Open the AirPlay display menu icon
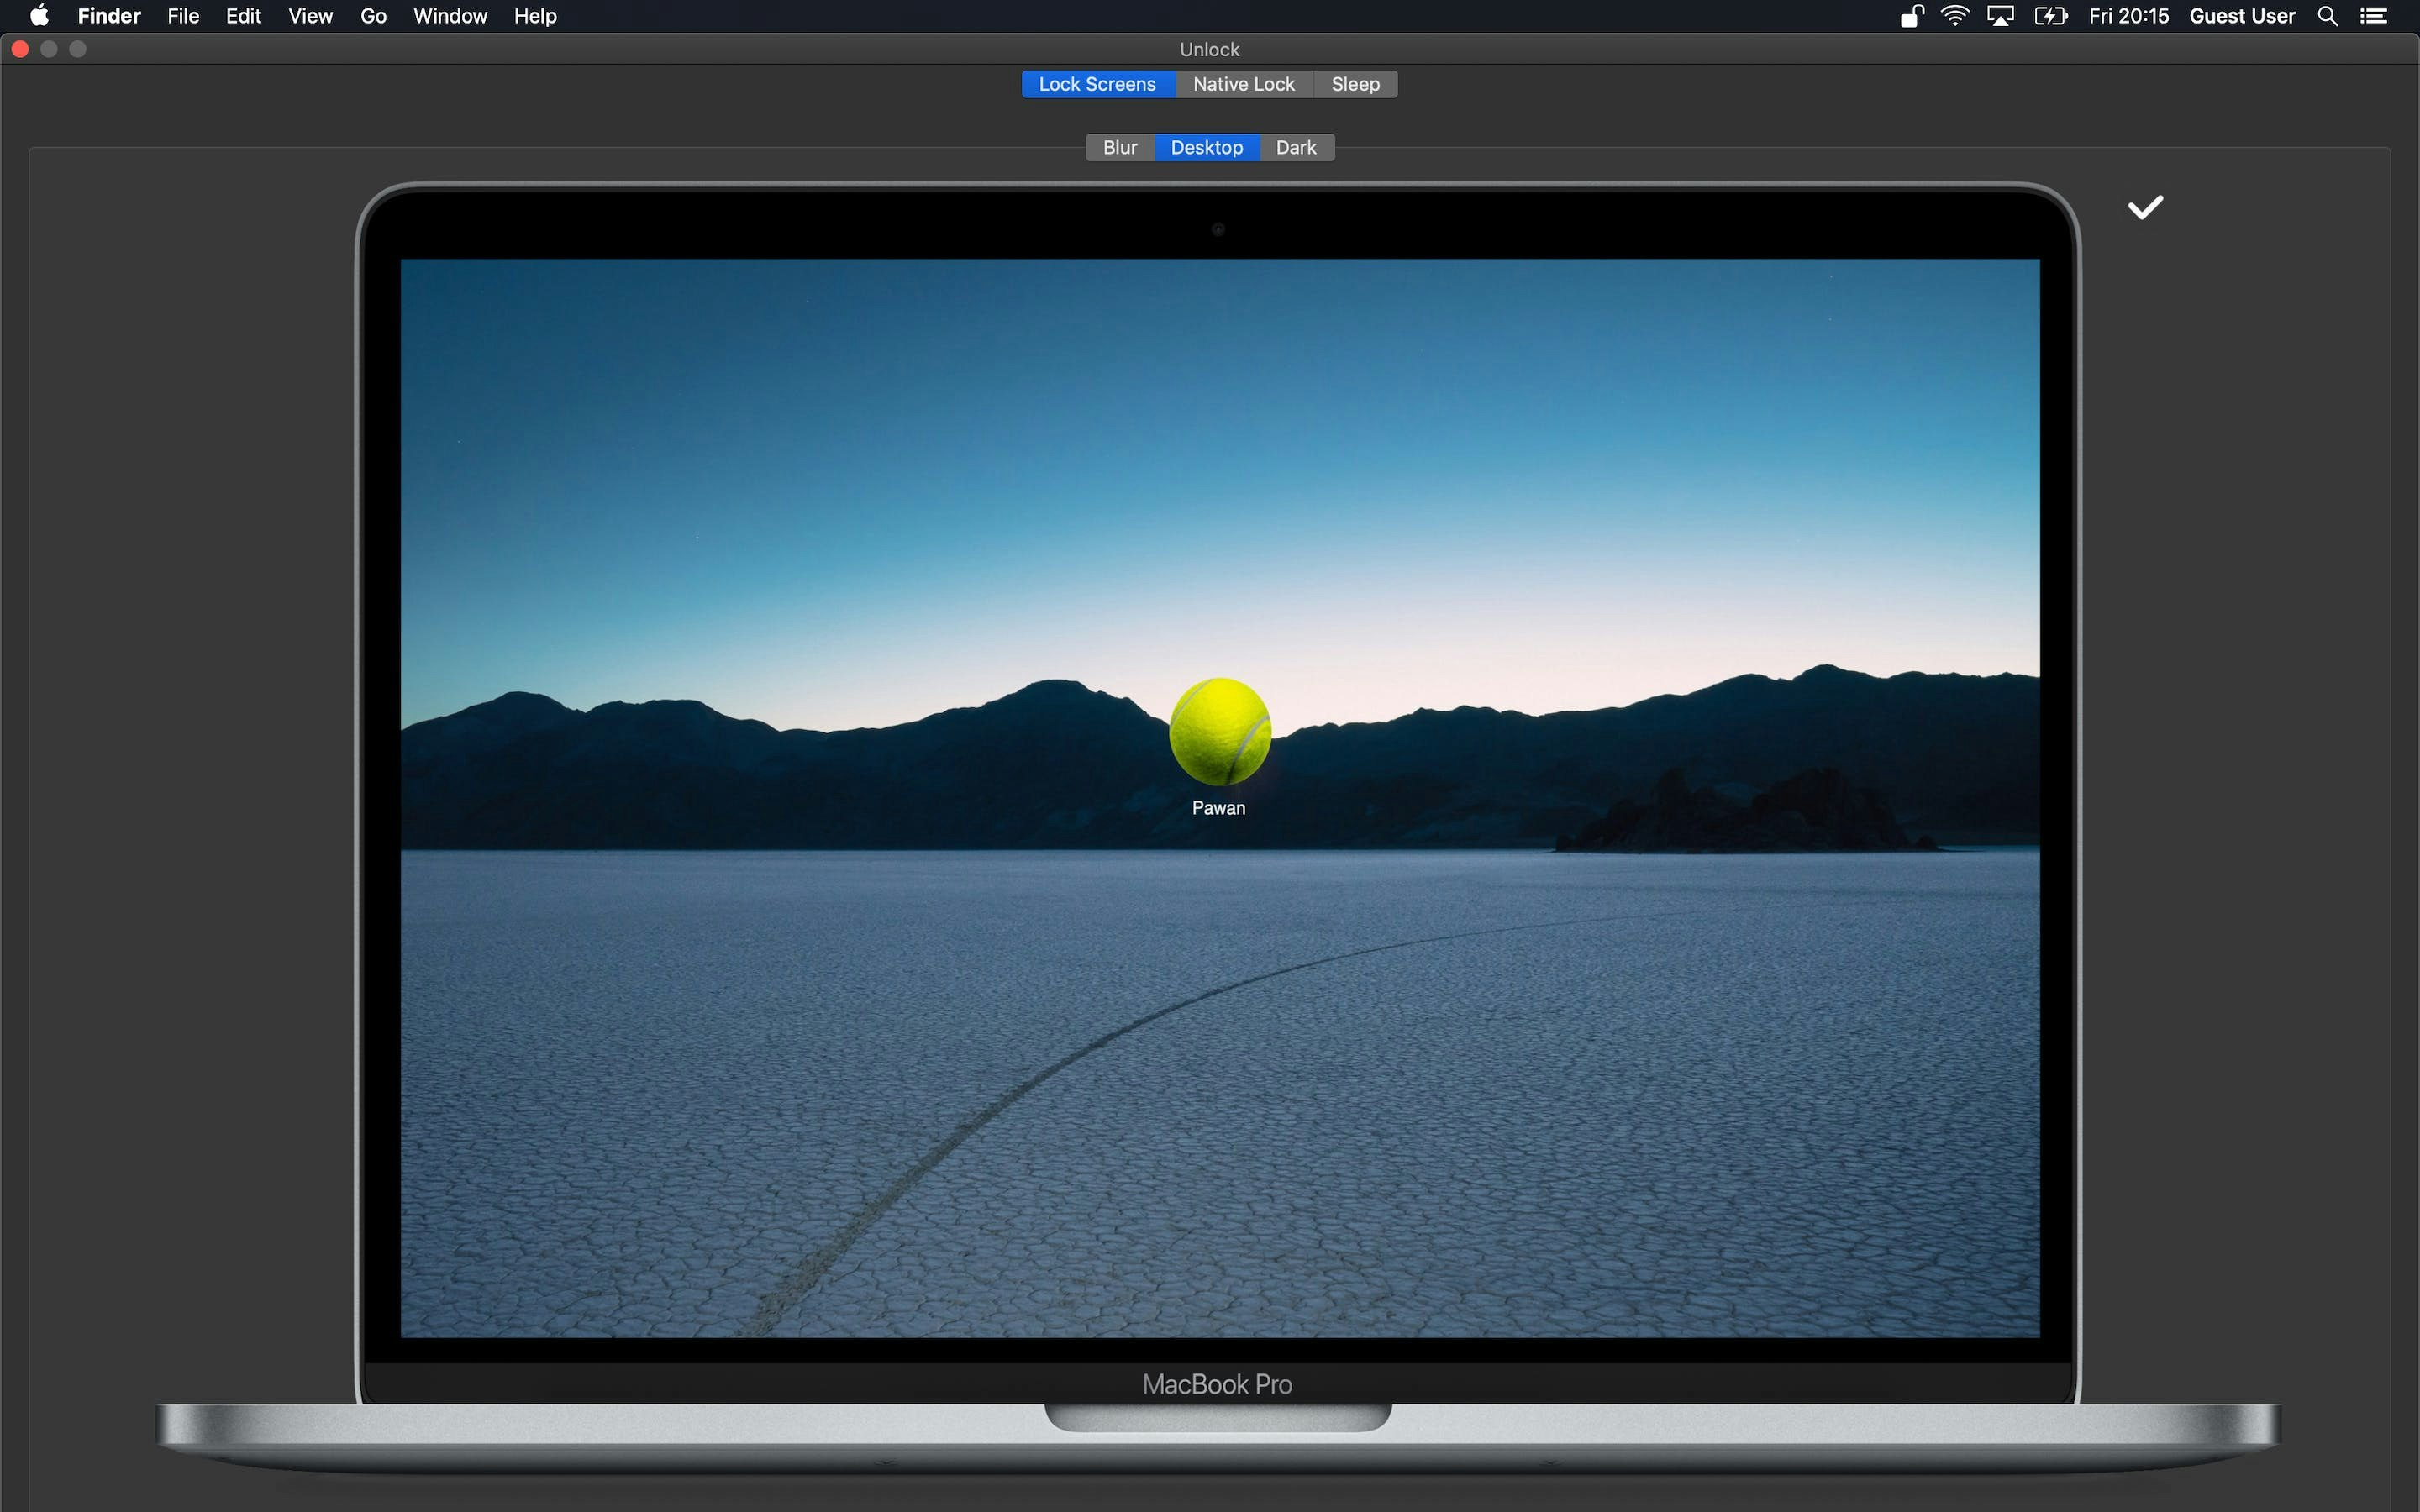 coord(2000,16)
